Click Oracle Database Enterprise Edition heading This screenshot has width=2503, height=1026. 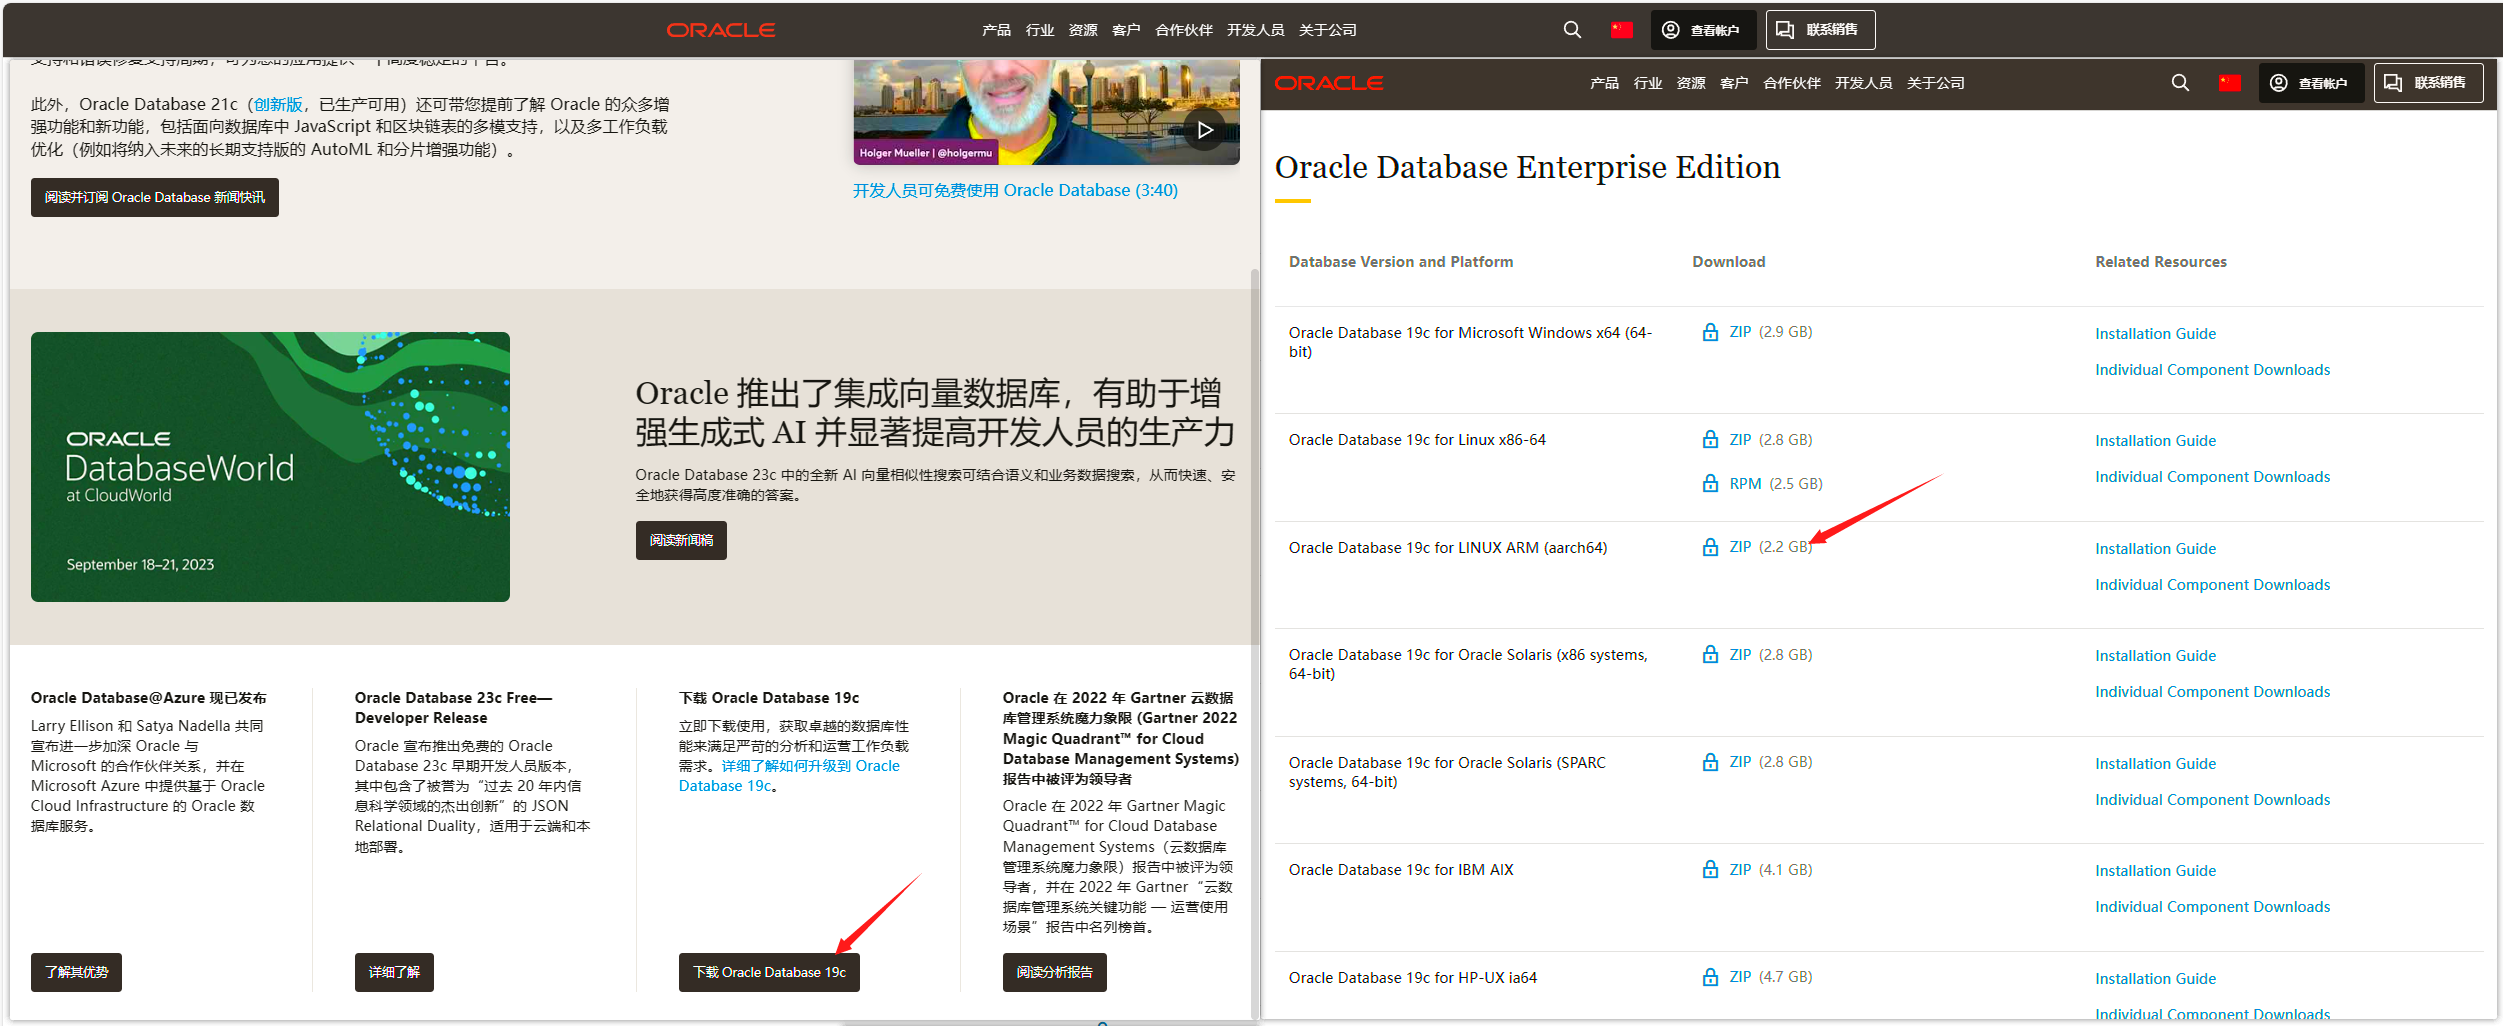(1527, 167)
